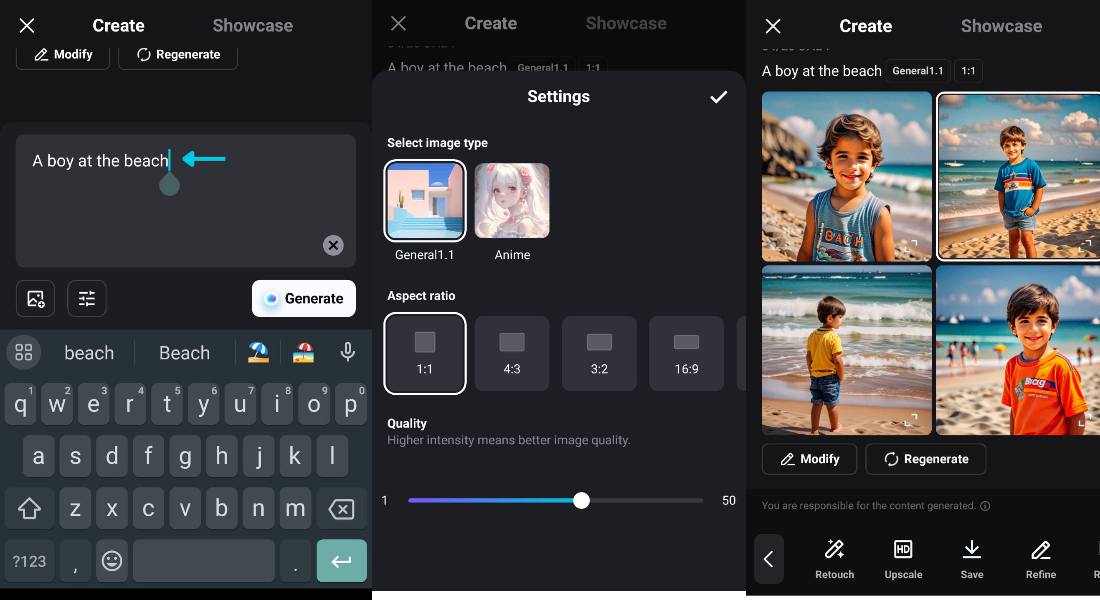
Task: Open the boy in grey tank top image
Action: point(847,177)
